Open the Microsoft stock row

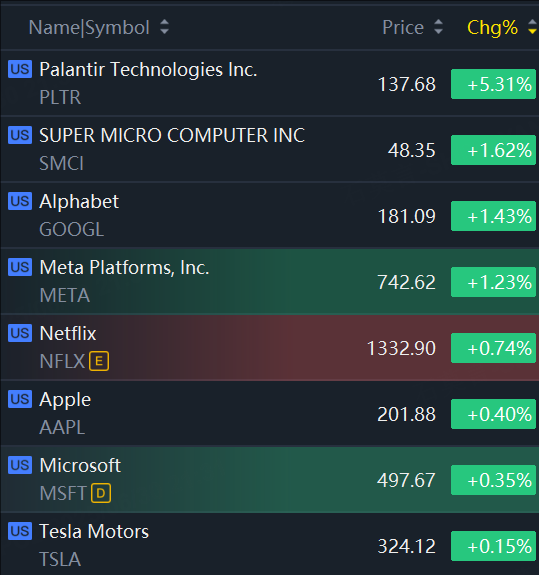click(x=270, y=479)
